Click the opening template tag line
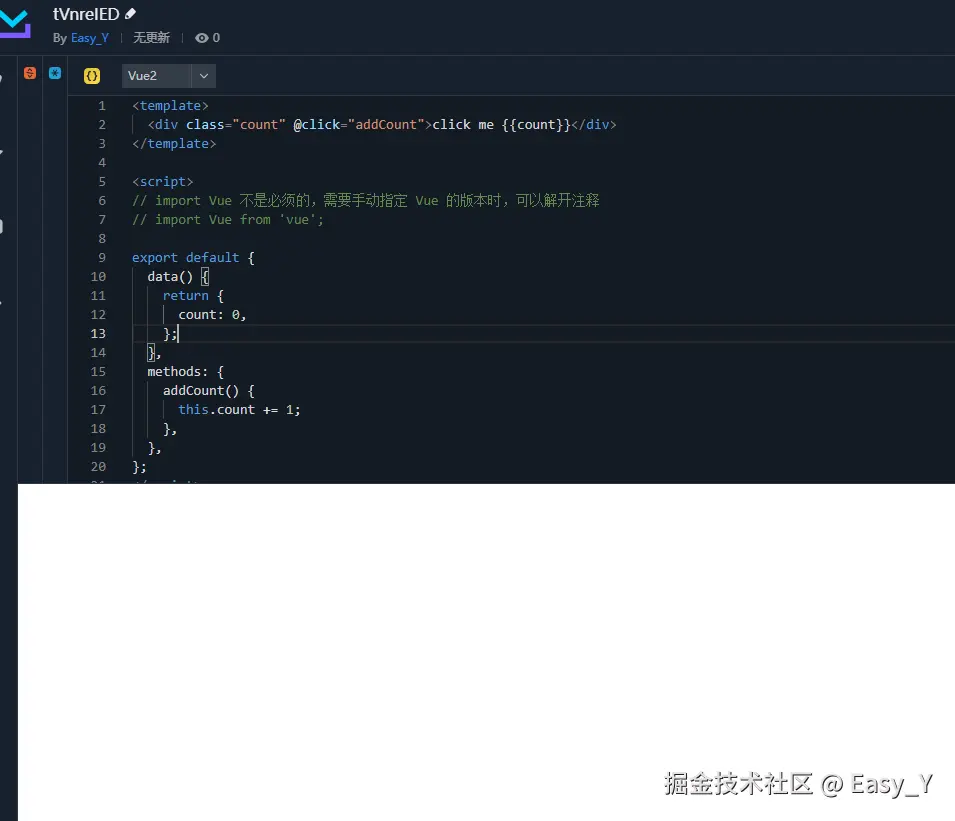The image size is (955, 821). tap(170, 105)
